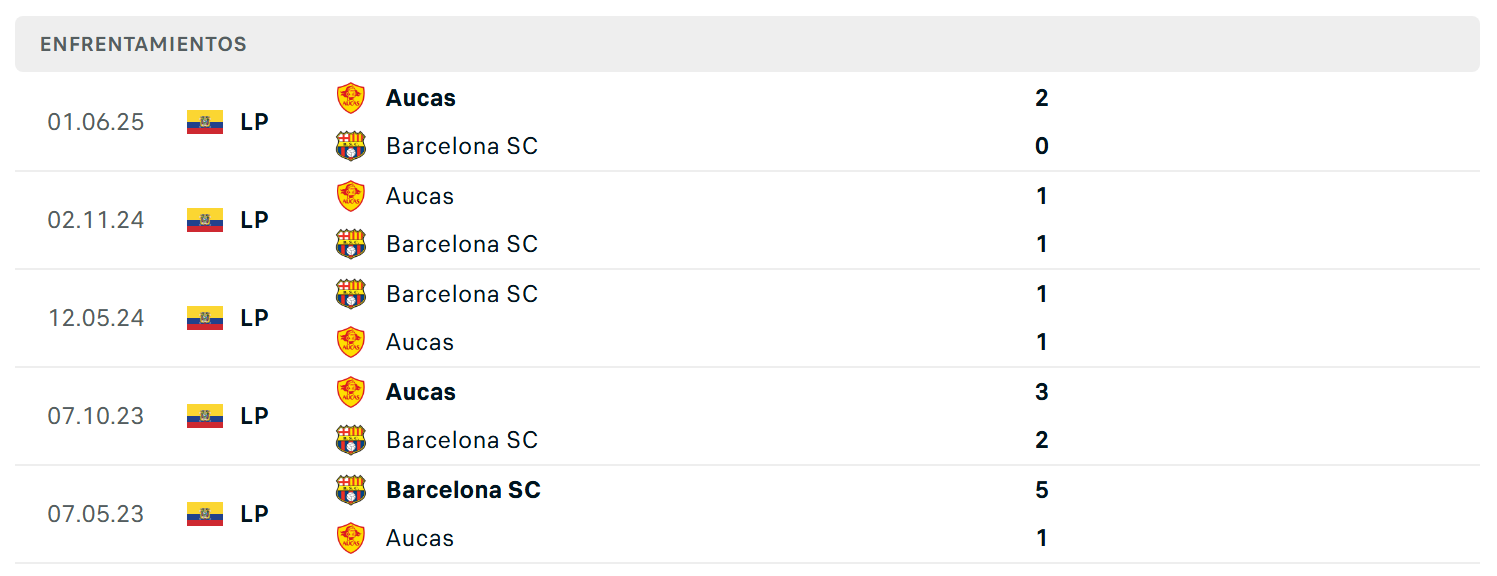The image size is (1497, 576).
Task: Click the Aucas crest in the 12.05.24 match
Action: (351, 342)
